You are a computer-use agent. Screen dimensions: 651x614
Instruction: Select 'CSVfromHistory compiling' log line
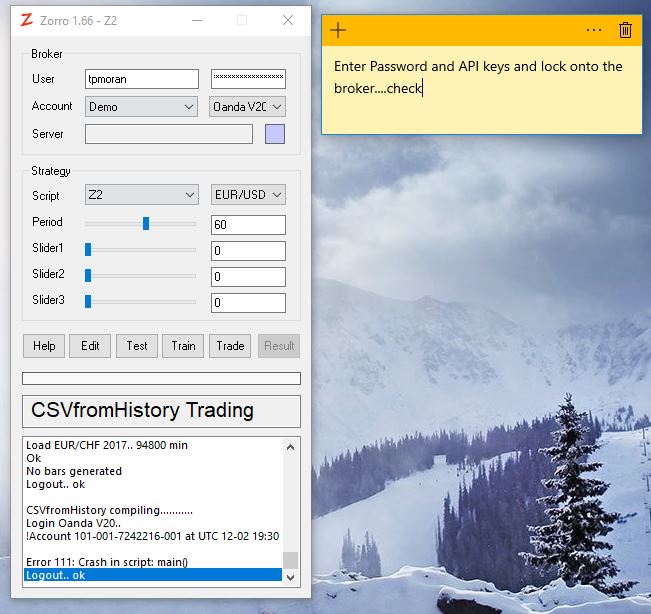(x=109, y=510)
